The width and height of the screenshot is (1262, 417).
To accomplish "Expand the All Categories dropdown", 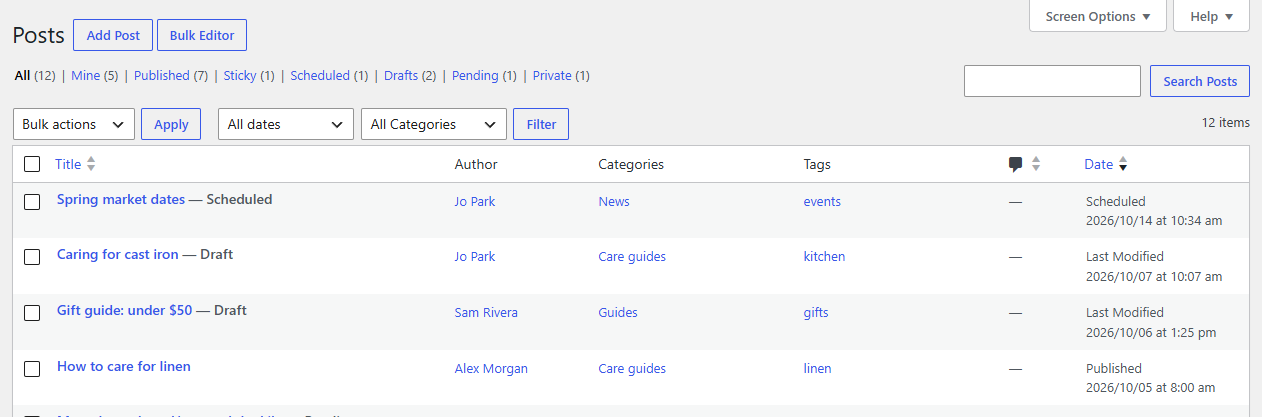I will coord(434,124).
